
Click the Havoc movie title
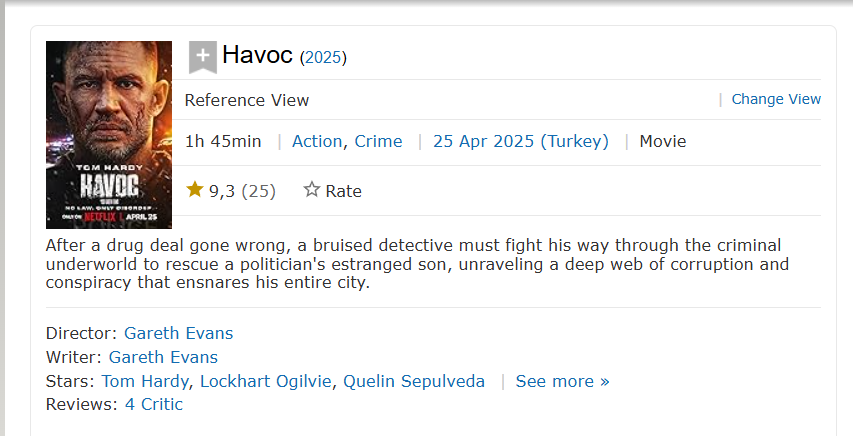pyautogui.click(x=258, y=55)
